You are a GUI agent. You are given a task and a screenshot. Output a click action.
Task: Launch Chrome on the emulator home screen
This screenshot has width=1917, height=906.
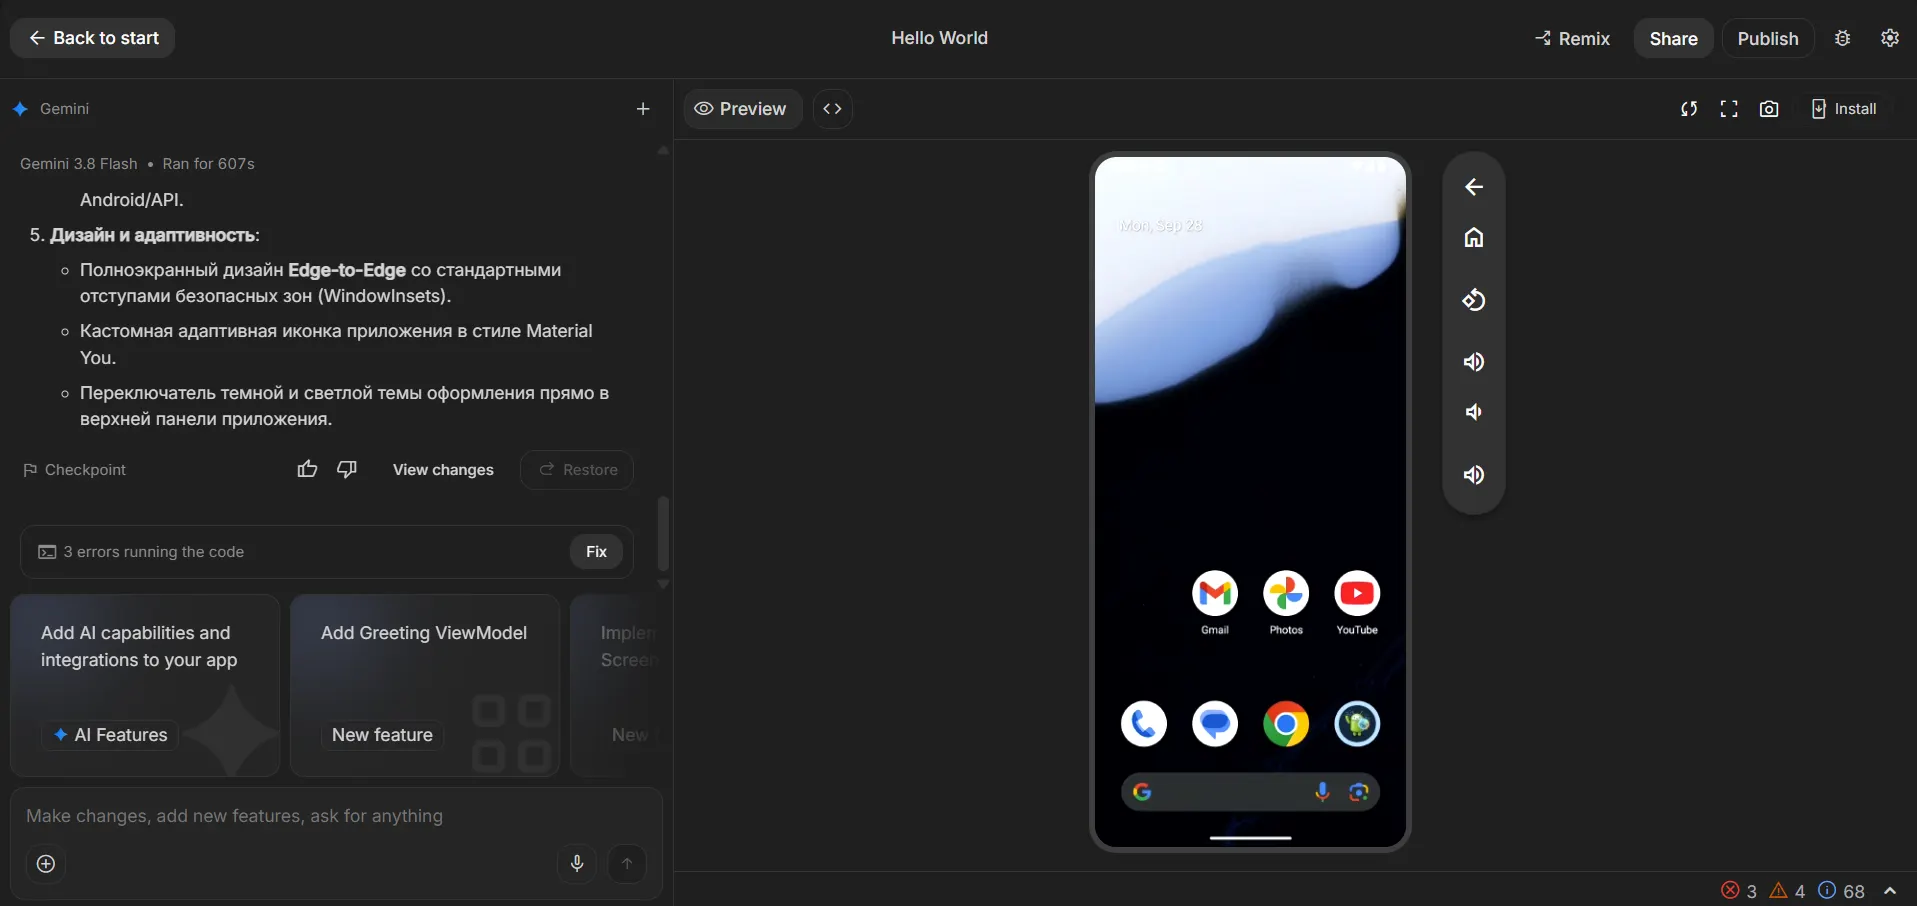coord(1286,724)
